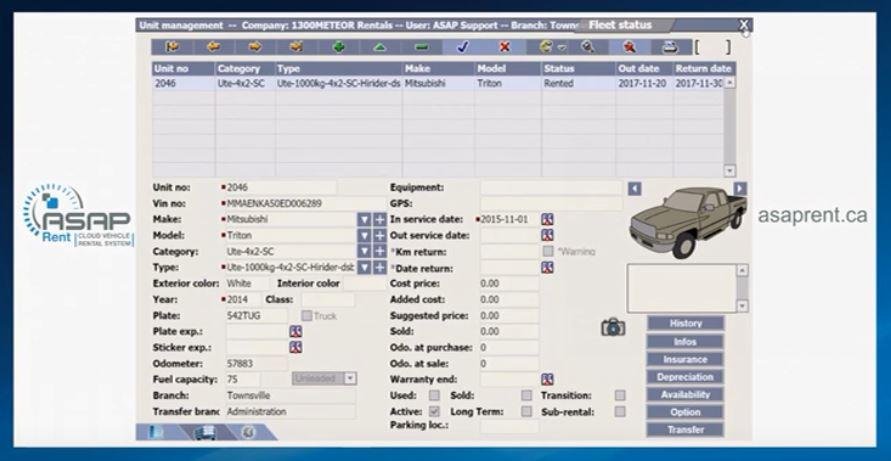
Task: Click grid scrollbar down arrow
Action: [730, 171]
